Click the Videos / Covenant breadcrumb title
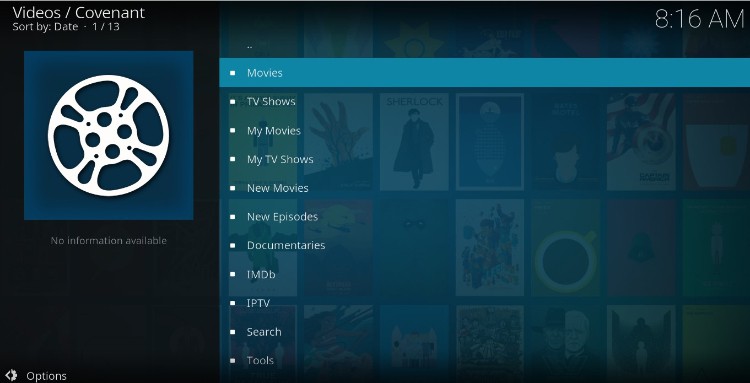750x383 pixels. coord(79,12)
